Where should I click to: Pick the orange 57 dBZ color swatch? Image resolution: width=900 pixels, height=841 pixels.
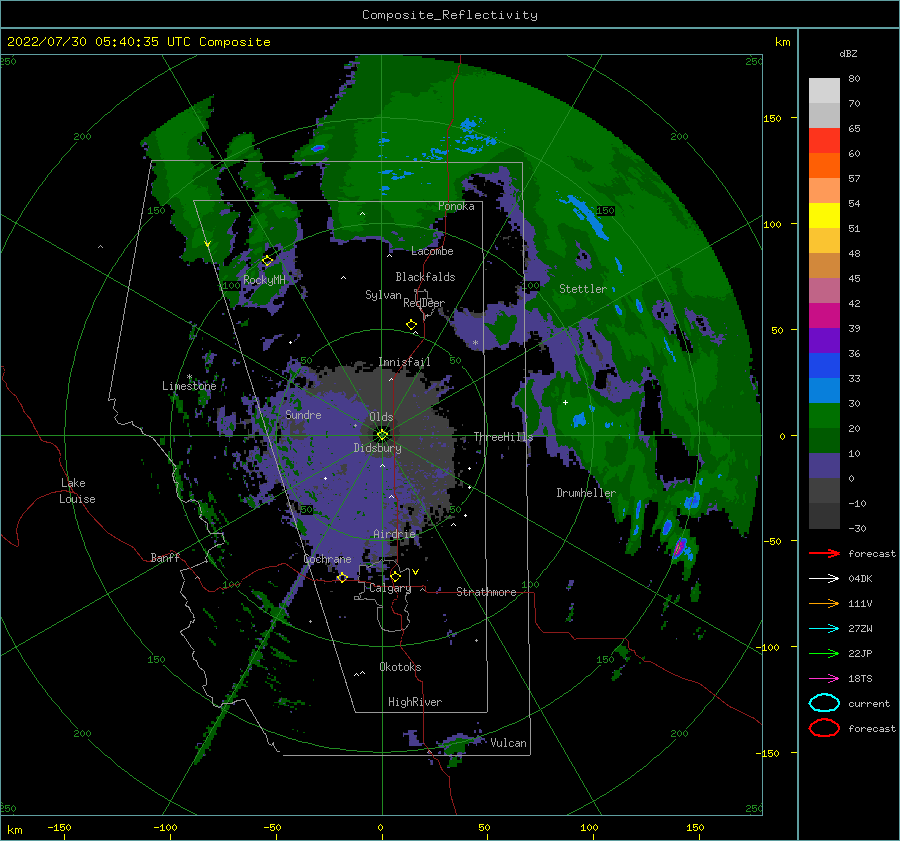(824, 165)
